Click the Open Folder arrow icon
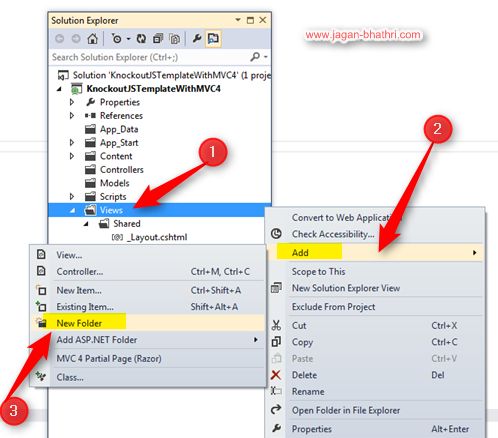This screenshot has width=498, height=438. (x=276, y=409)
